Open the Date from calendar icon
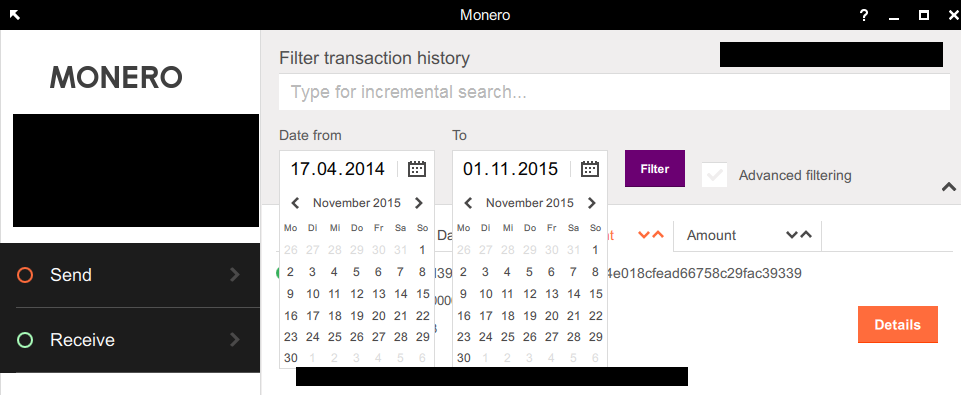This screenshot has height=395, width=961. click(417, 169)
